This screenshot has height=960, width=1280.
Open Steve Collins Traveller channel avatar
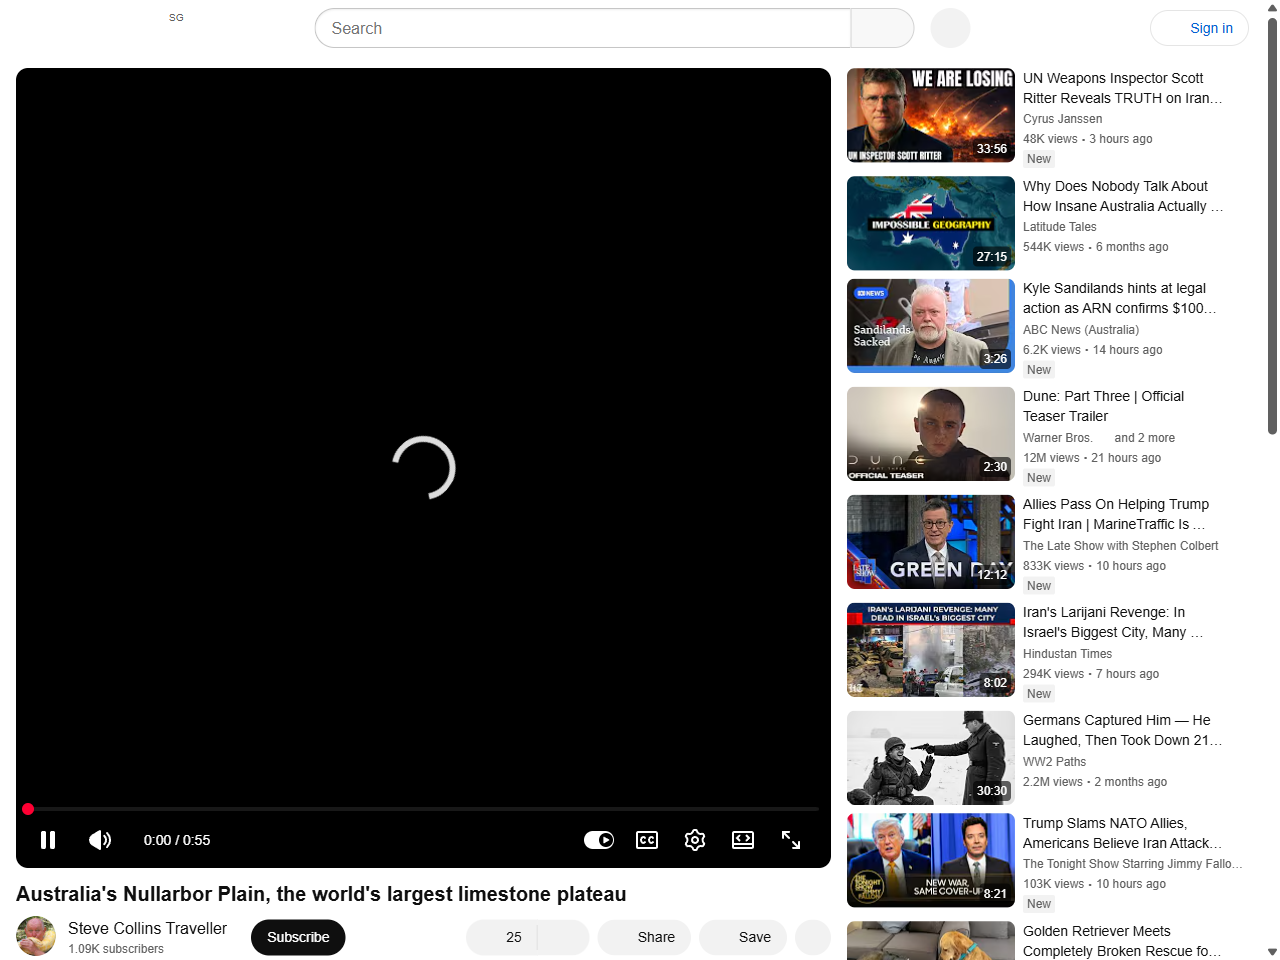click(36, 937)
